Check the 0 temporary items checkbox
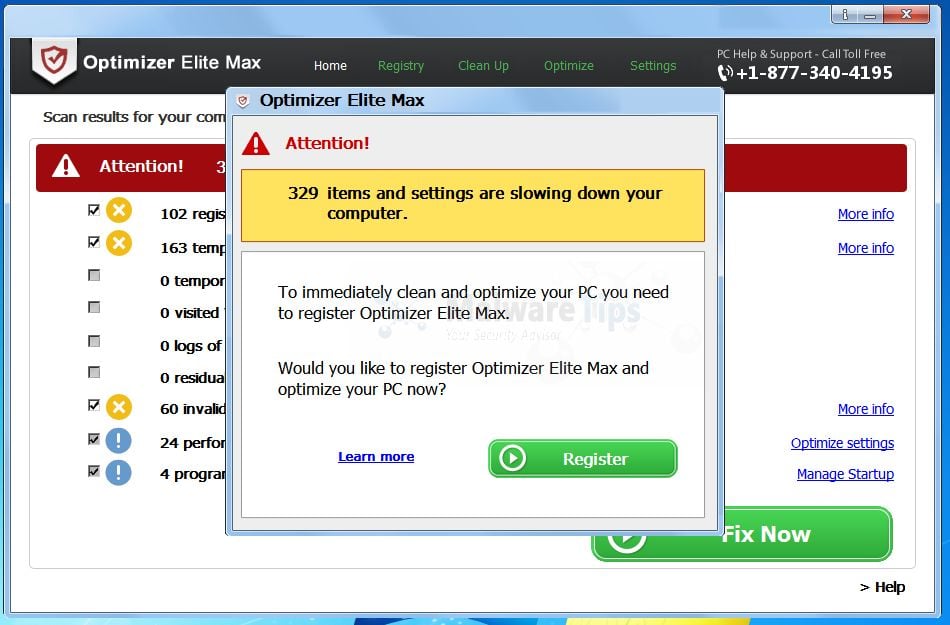Screen dimensions: 950x625 (94, 276)
